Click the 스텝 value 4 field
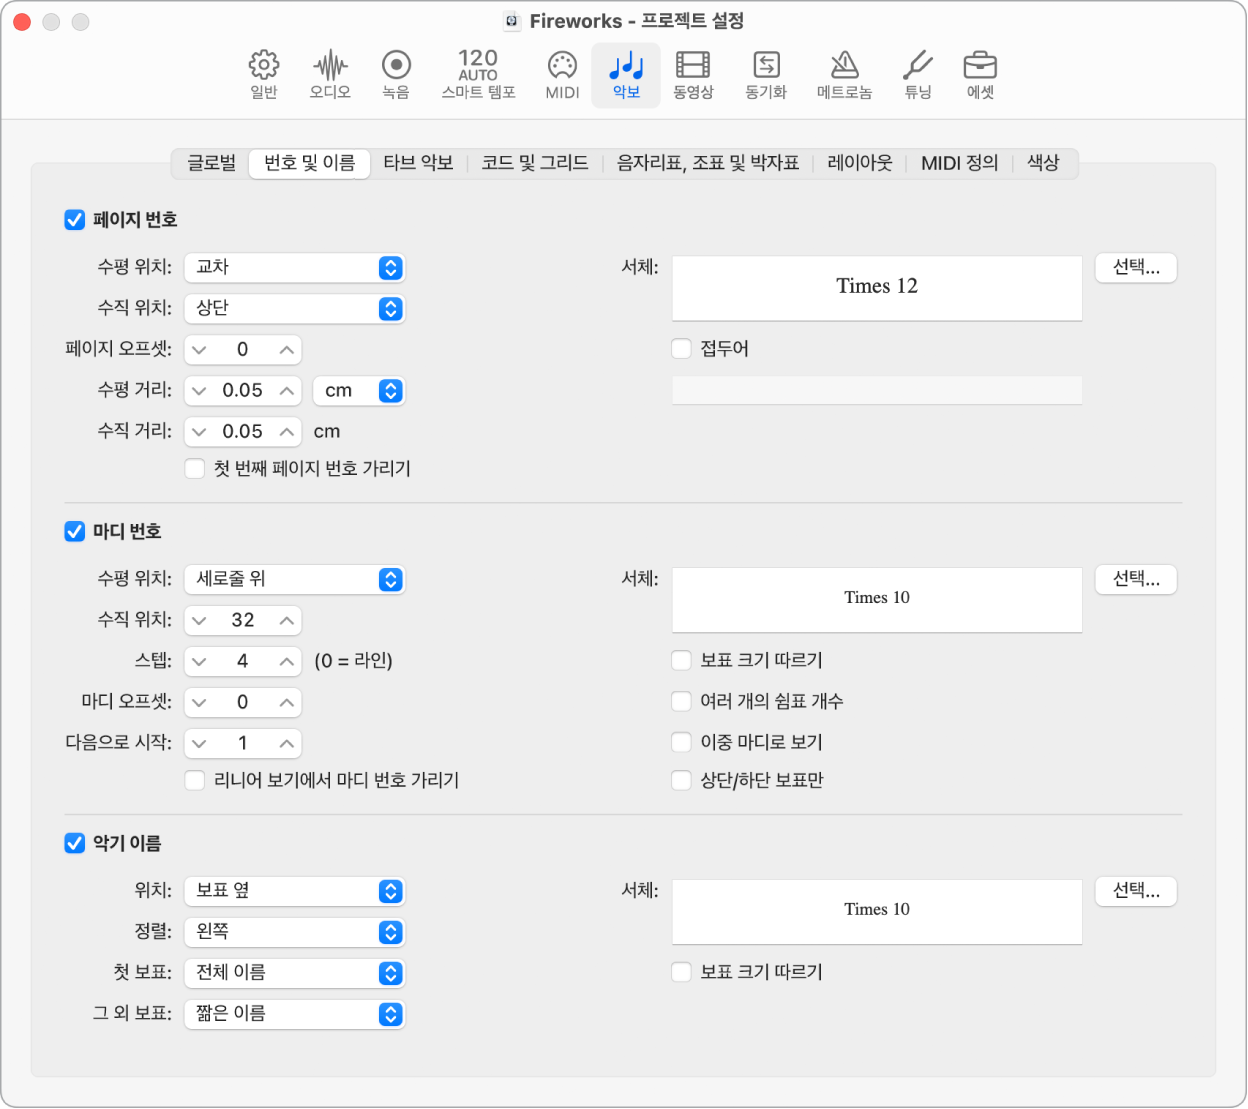Screen dimensions: 1248x1109 [242, 662]
